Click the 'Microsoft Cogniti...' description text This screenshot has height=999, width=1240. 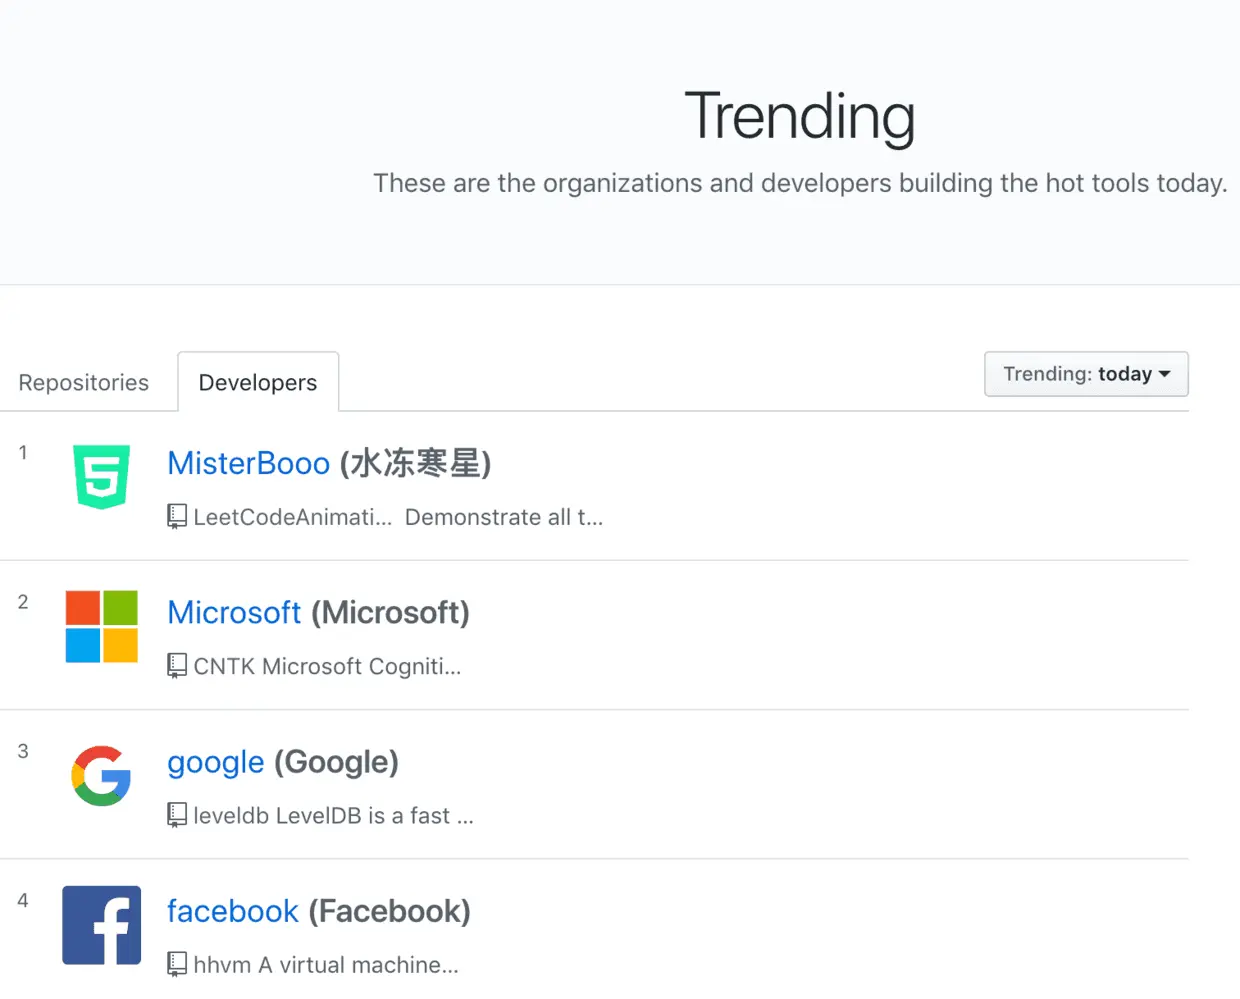coord(362,666)
